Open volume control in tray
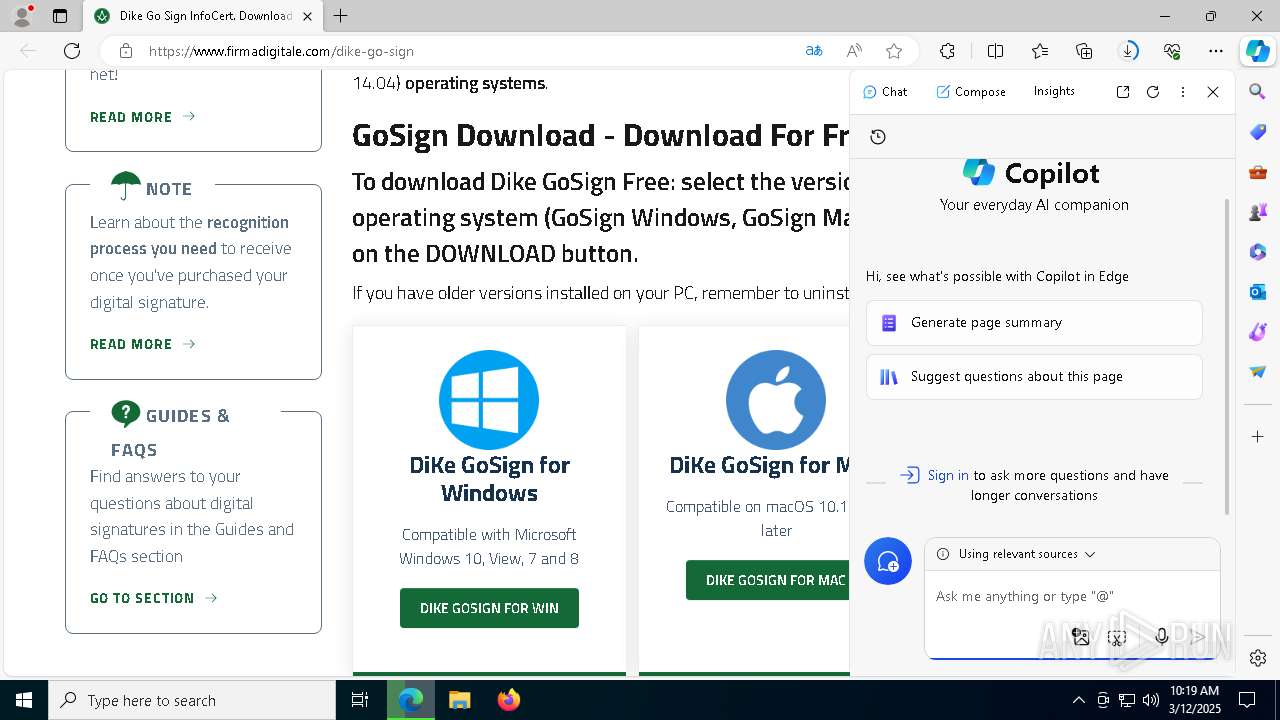Viewport: 1280px width, 720px height. pos(1151,700)
